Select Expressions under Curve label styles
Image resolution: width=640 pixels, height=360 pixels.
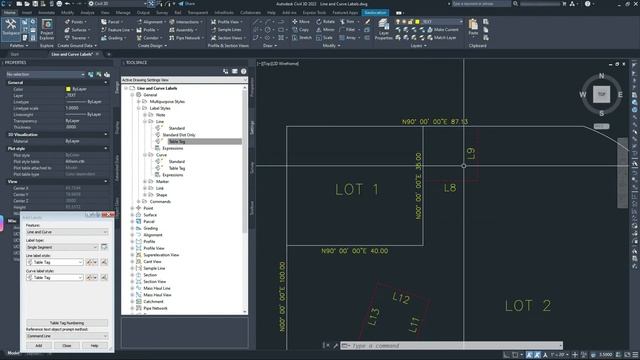click(173, 175)
